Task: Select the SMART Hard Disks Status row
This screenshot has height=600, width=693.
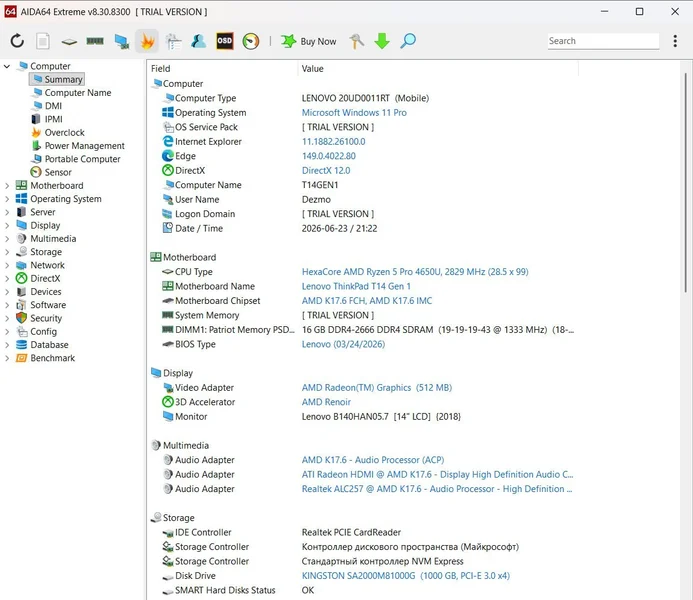Action: tap(364, 590)
